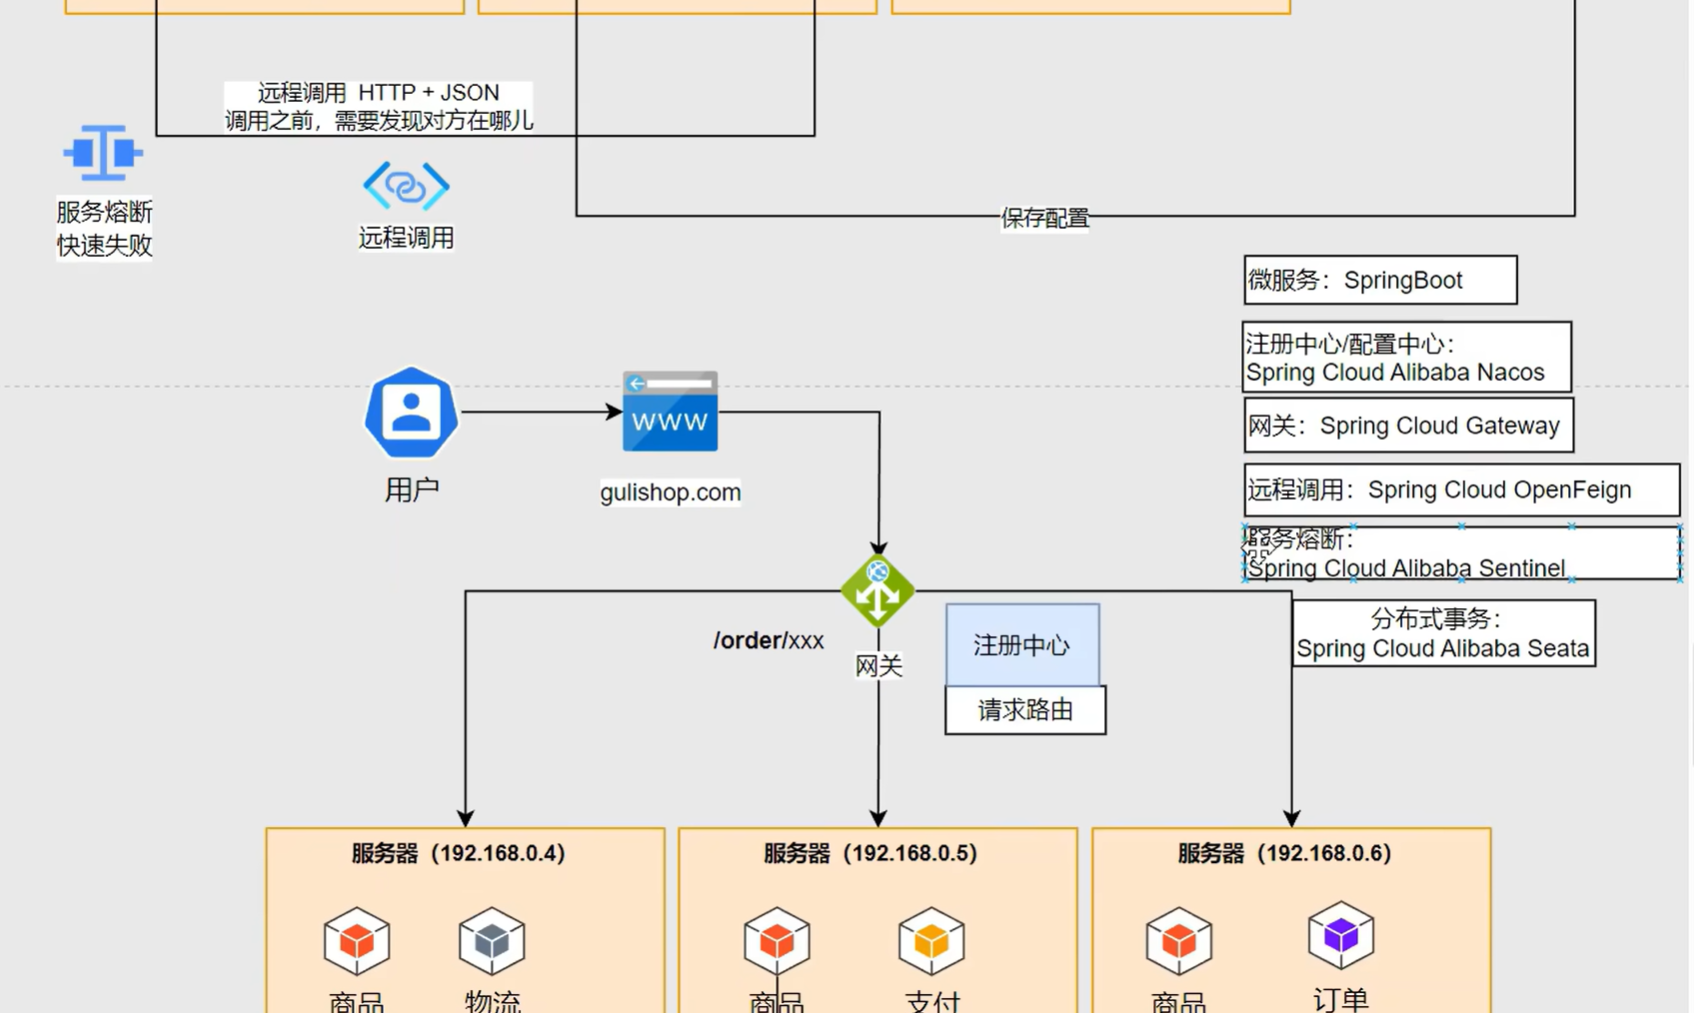
Task: Click the 用户 label under avatar
Action: 411,490
